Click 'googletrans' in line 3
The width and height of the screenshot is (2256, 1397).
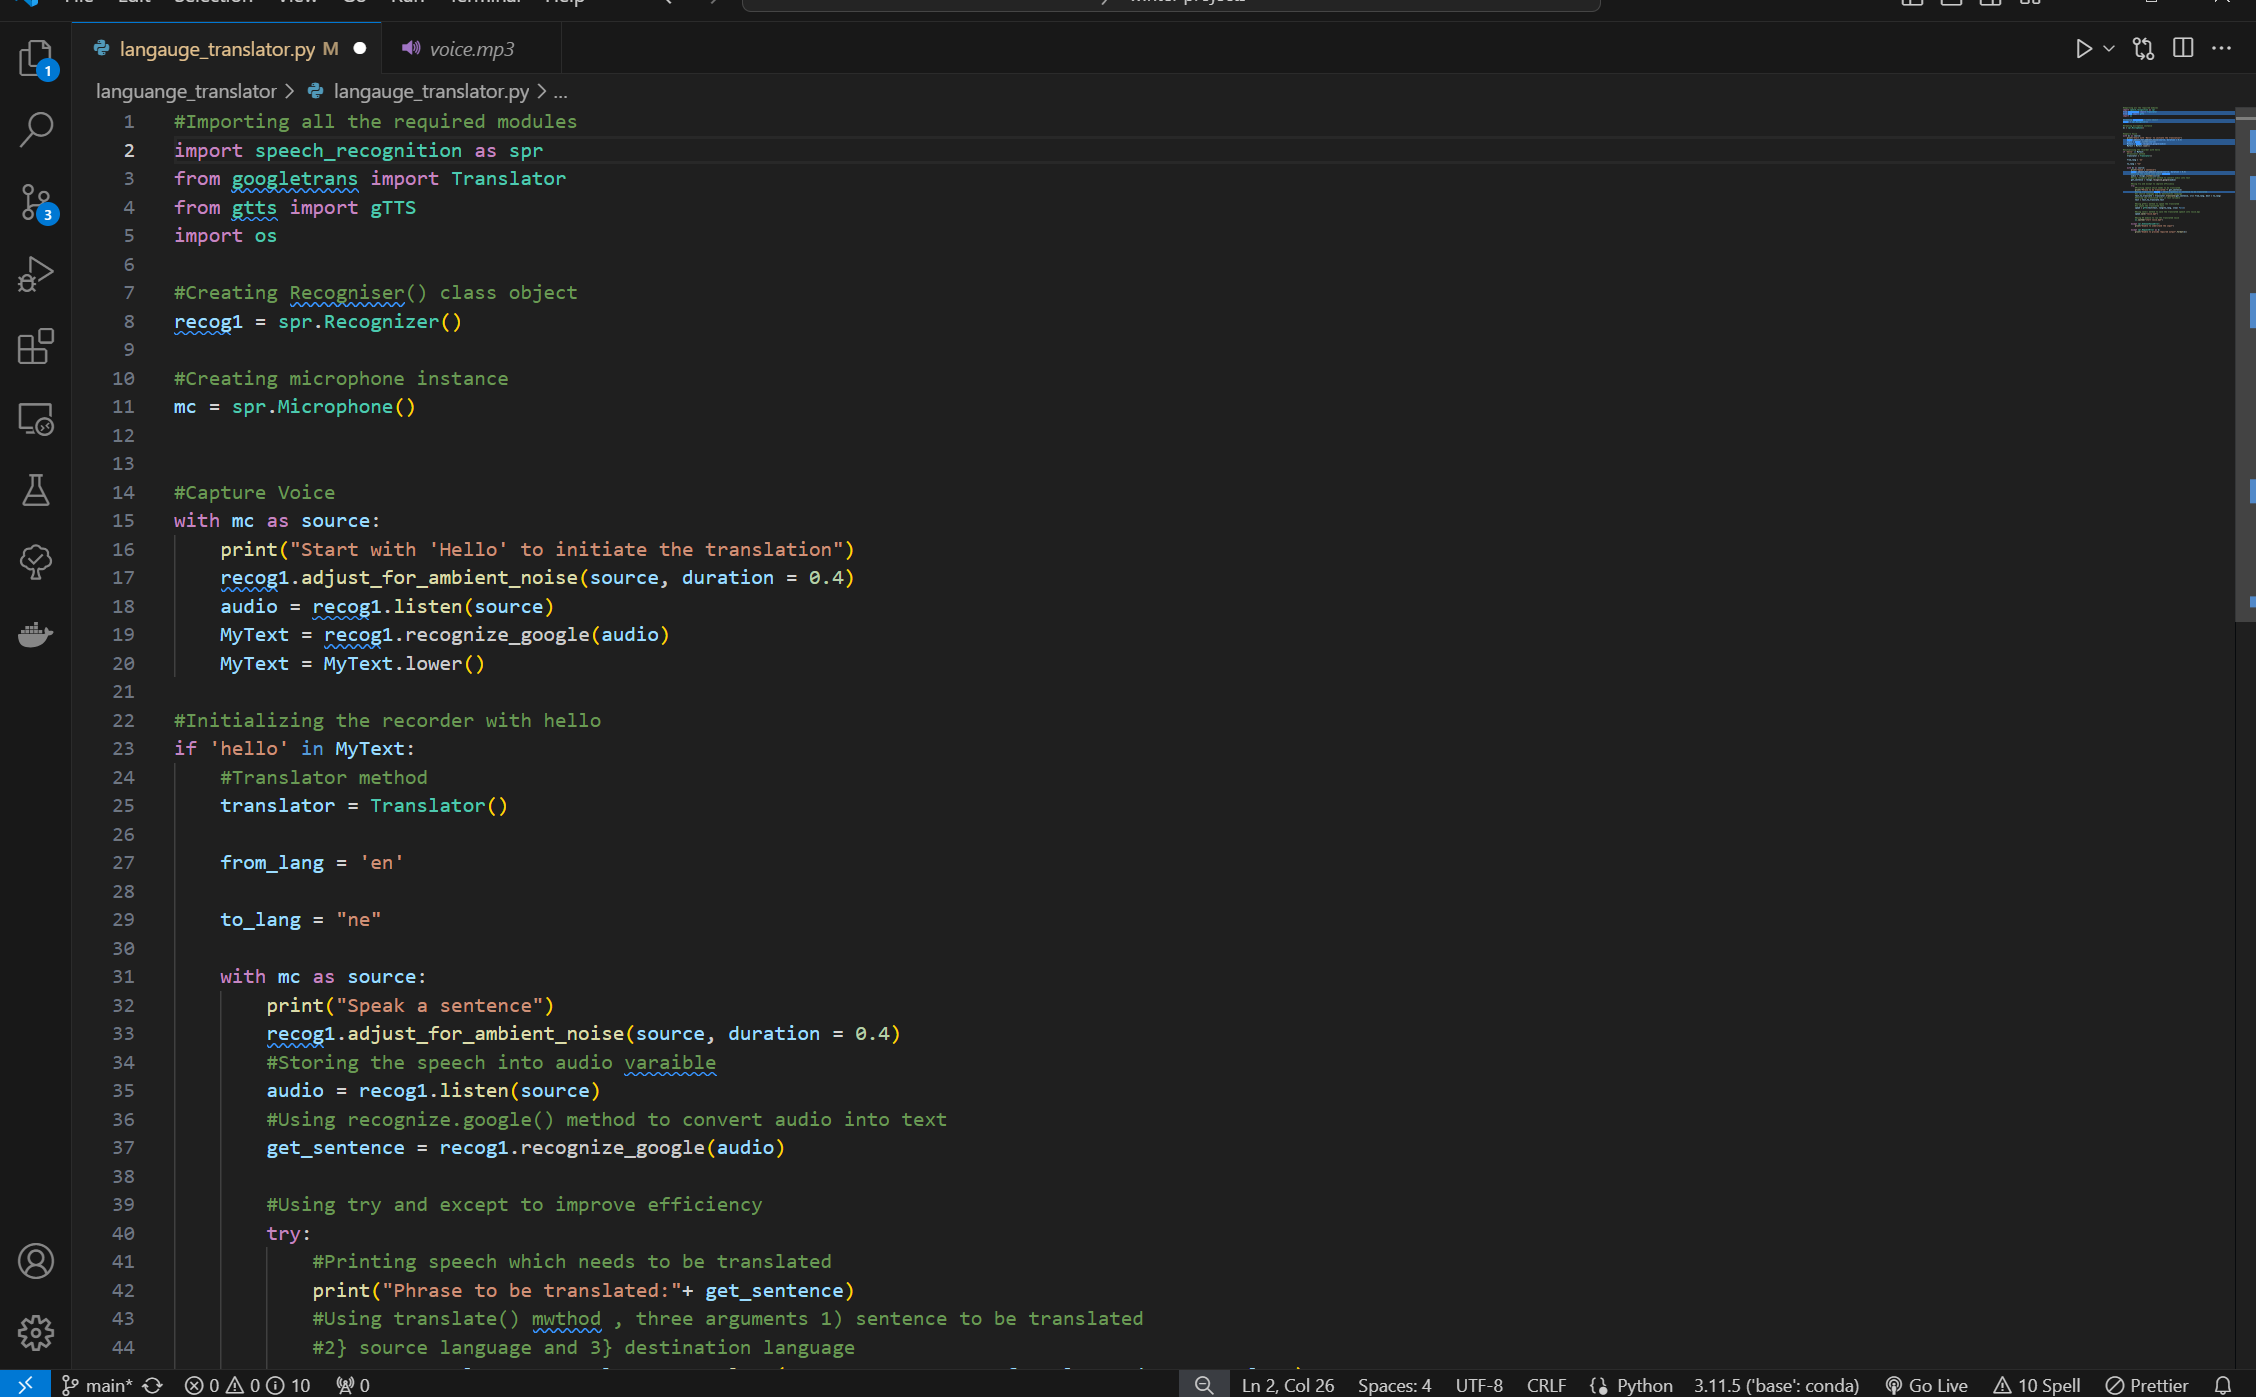[x=294, y=178]
